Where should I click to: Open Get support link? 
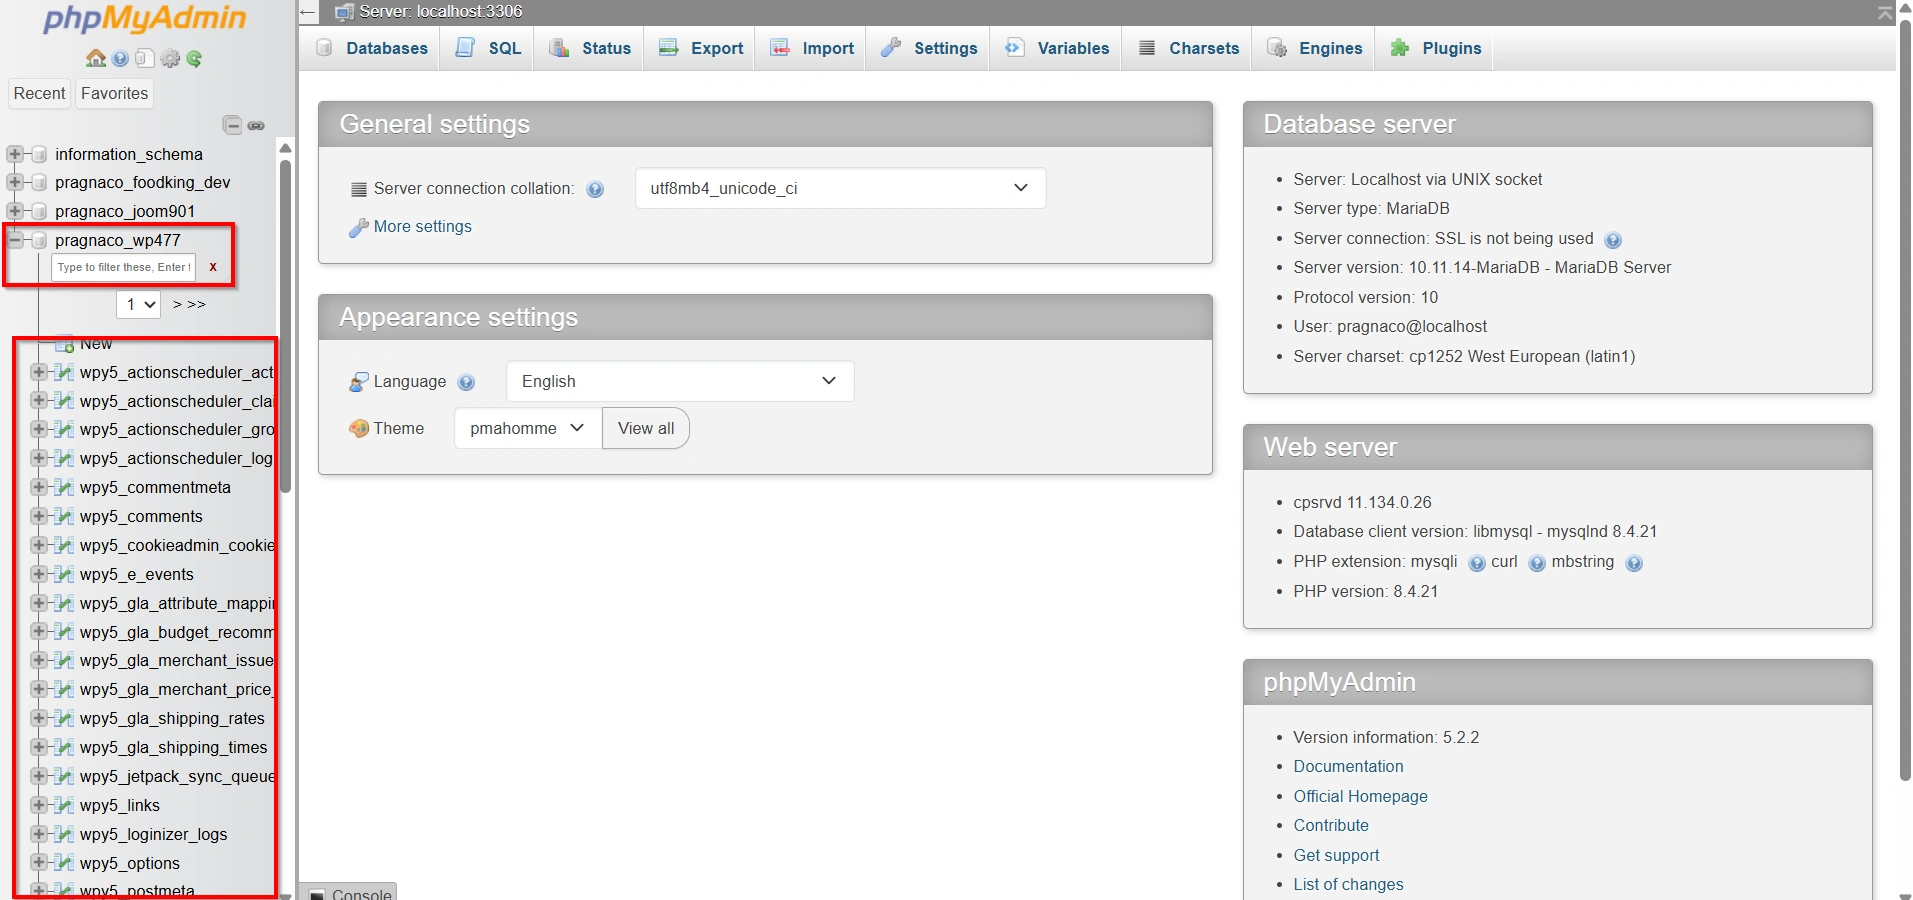1336,855
